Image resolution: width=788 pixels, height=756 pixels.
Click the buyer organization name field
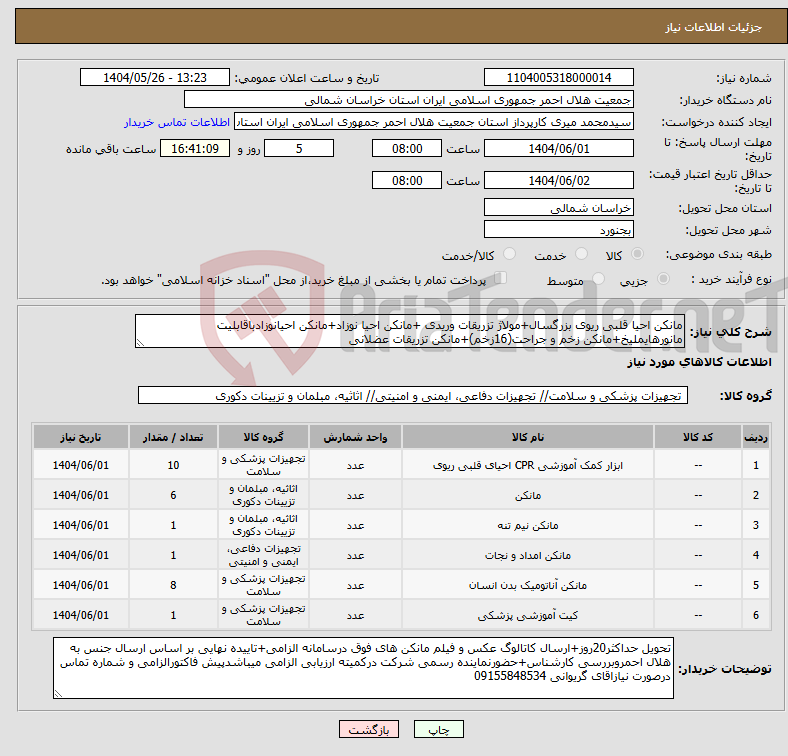[x=409, y=100]
